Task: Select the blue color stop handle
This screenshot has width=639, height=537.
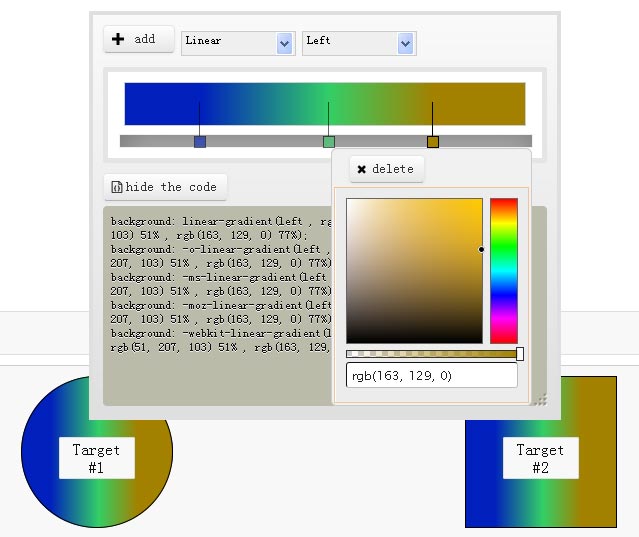Action: tap(200, 142)
